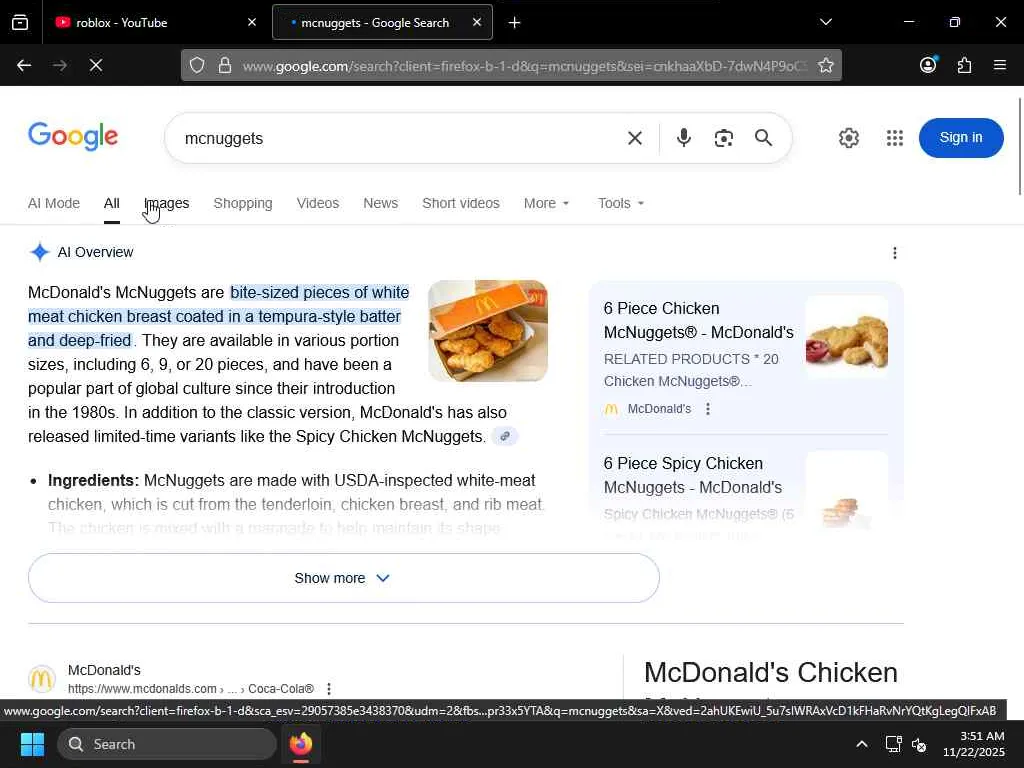Open the list all tabs dropdown
The image size is (1024, 768).
(826, 22)
